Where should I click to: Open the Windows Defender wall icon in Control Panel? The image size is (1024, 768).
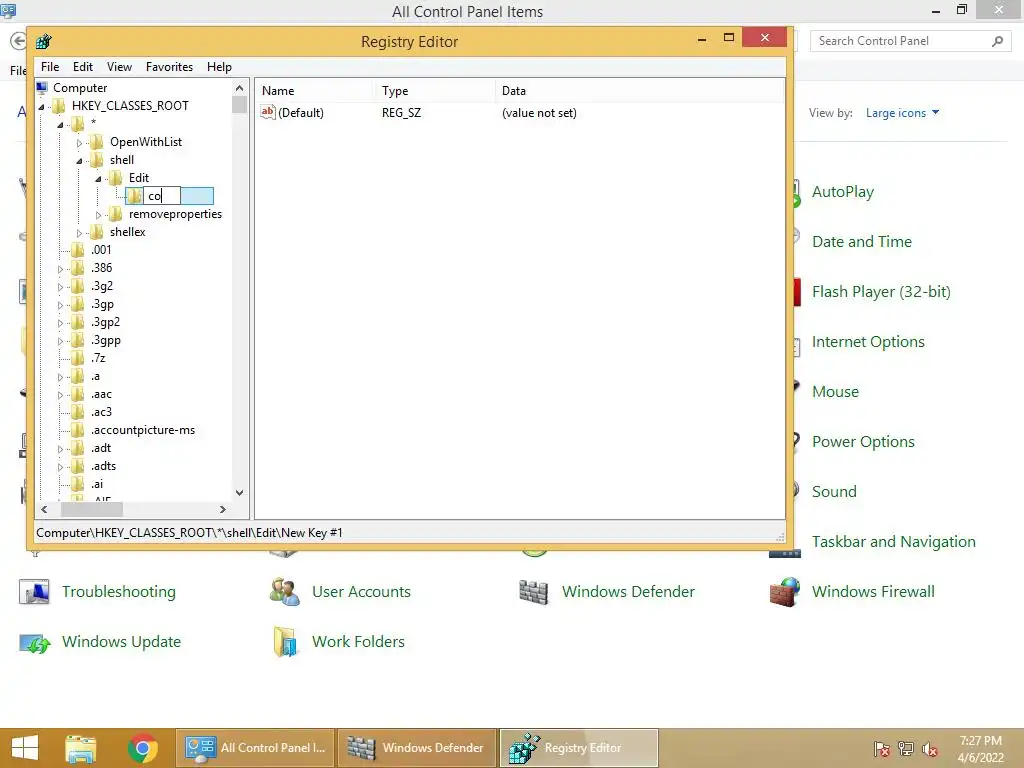(534, 592)
